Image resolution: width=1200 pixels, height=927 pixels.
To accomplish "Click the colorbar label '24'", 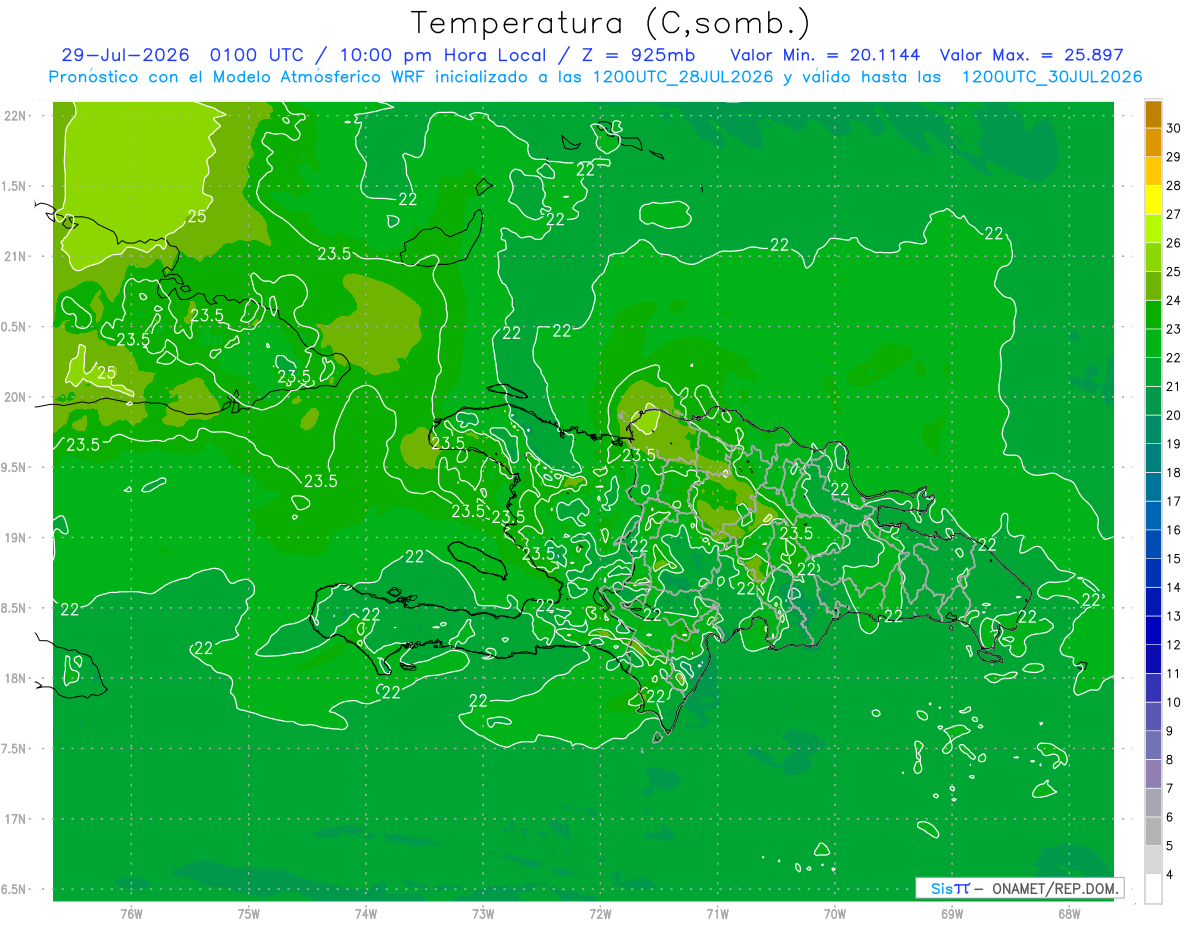I will point(1174,301).
